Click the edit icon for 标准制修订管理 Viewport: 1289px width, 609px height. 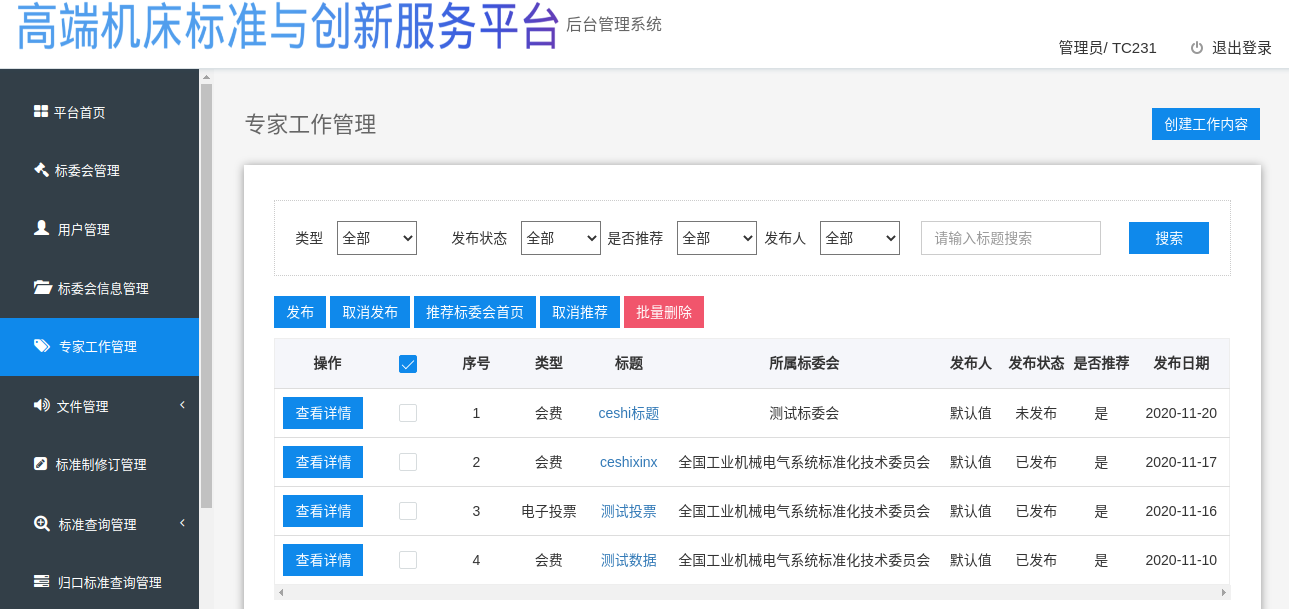coord(41,464)
